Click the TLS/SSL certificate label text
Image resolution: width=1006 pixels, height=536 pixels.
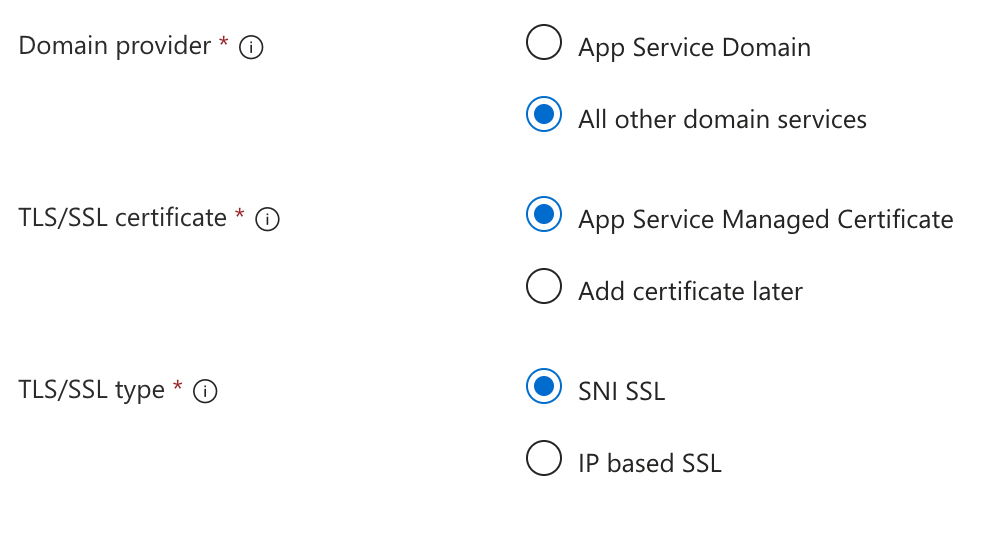123,218
